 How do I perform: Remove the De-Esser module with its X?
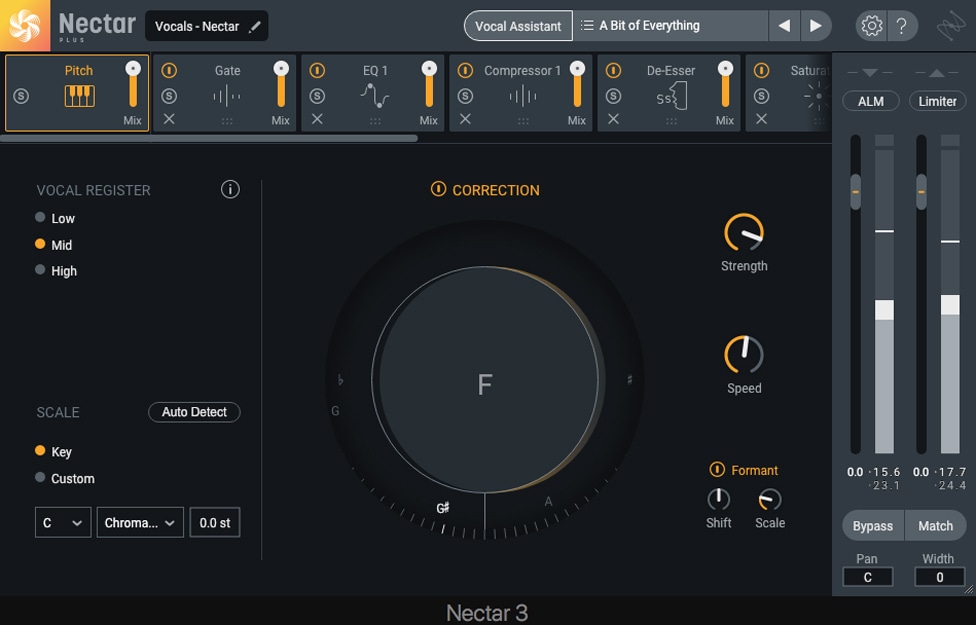tap(614, 119)
